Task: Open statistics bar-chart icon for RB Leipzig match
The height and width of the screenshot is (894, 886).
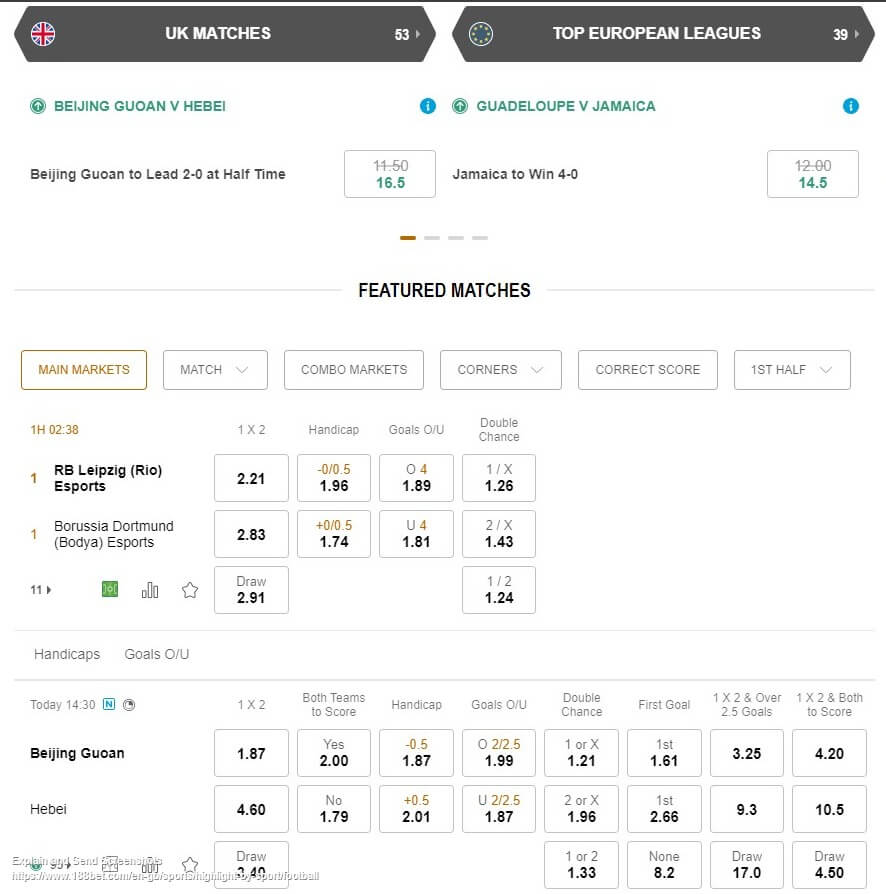Action: (150, 590)
